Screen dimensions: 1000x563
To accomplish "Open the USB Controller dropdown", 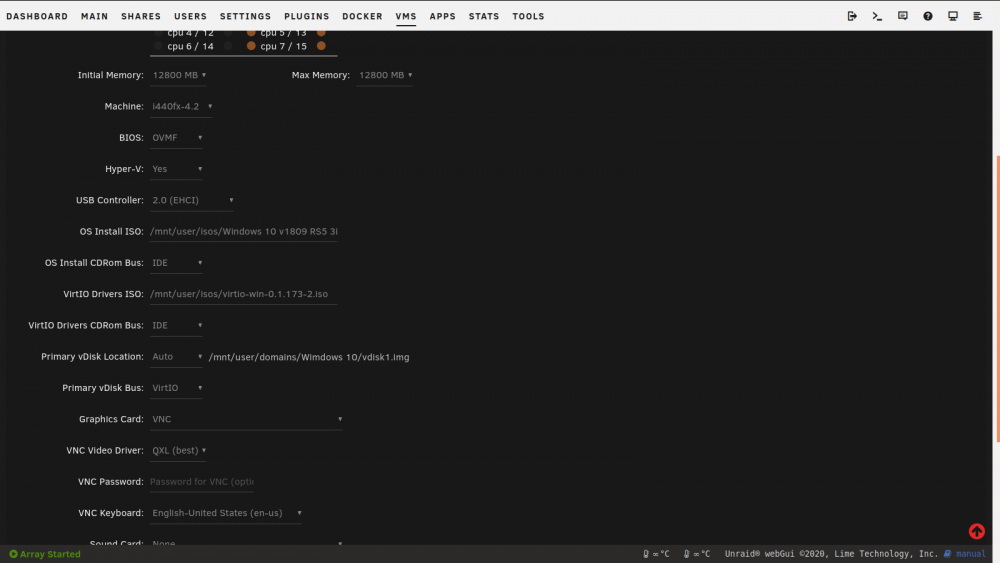I will click(x=192, y=200).
